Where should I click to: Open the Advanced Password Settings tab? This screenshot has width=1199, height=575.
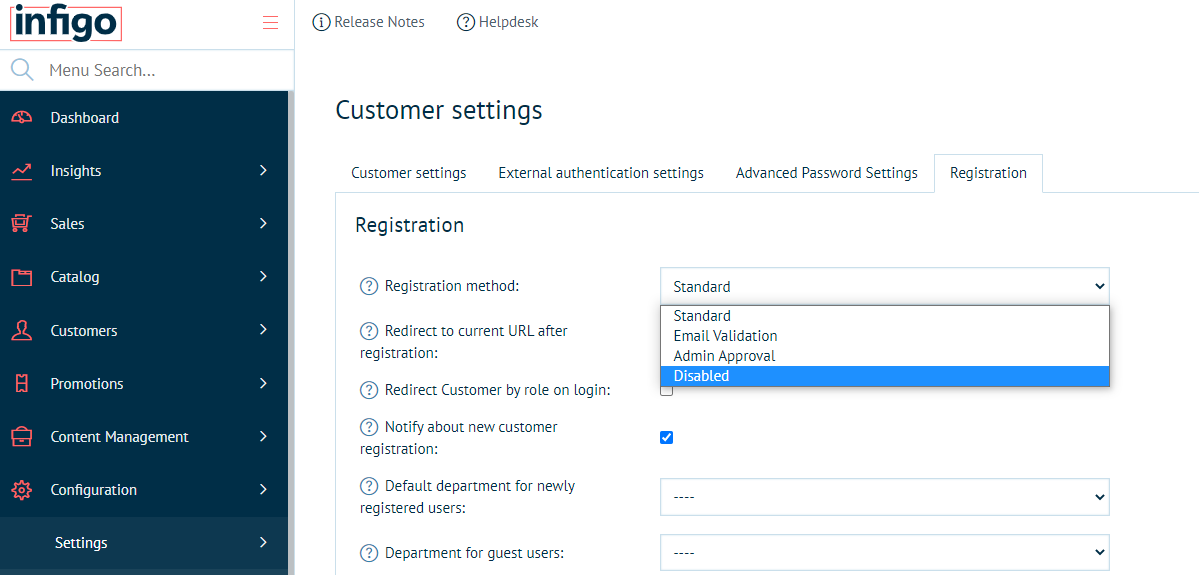point(826,173)
